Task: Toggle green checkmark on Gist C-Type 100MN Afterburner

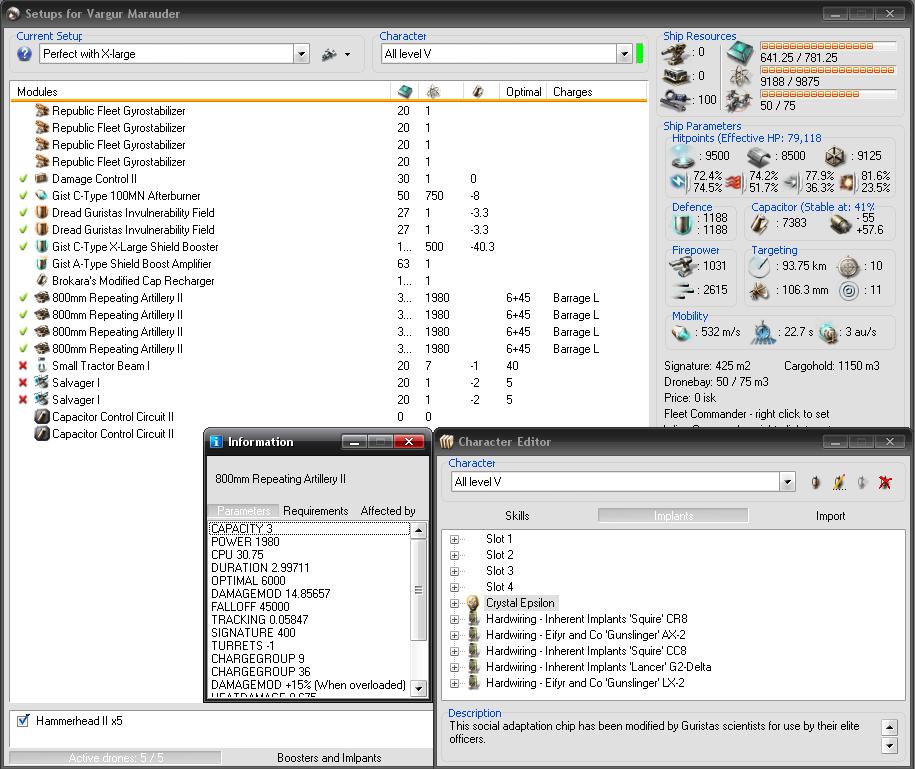Action: pyautogui.click(x=23, y=196)
